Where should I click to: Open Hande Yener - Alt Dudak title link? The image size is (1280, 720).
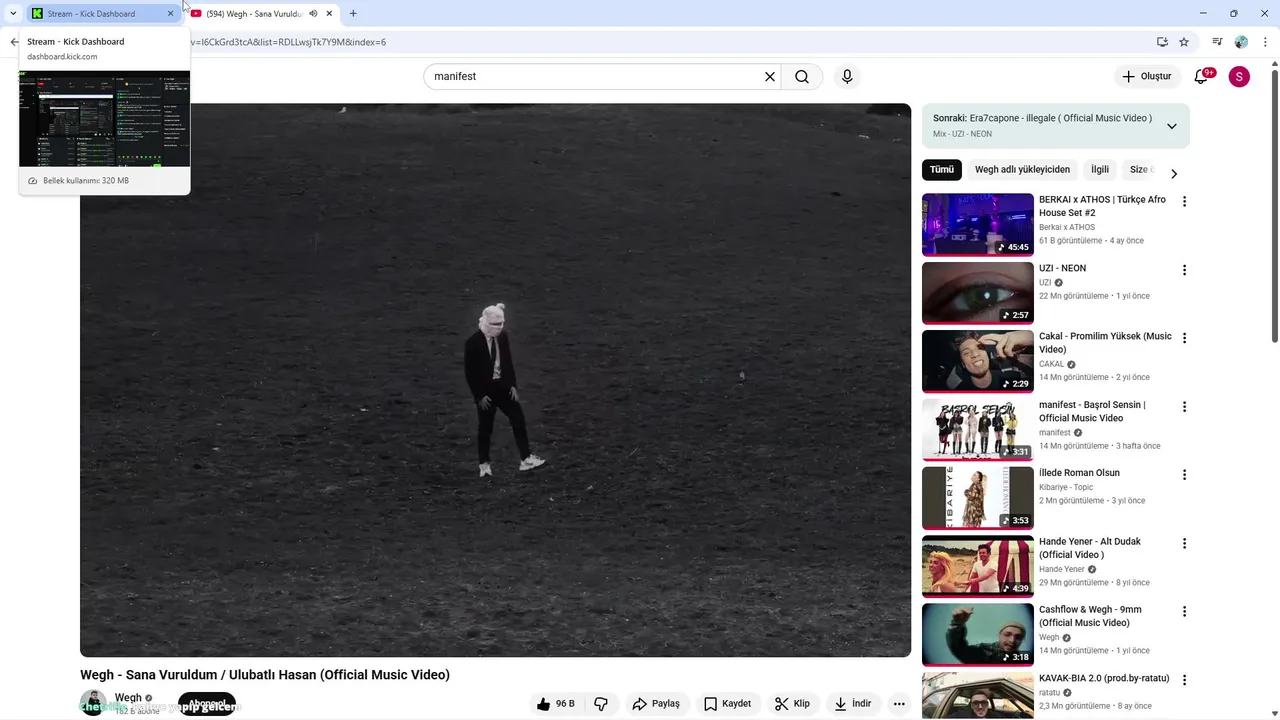[1090, 548]
